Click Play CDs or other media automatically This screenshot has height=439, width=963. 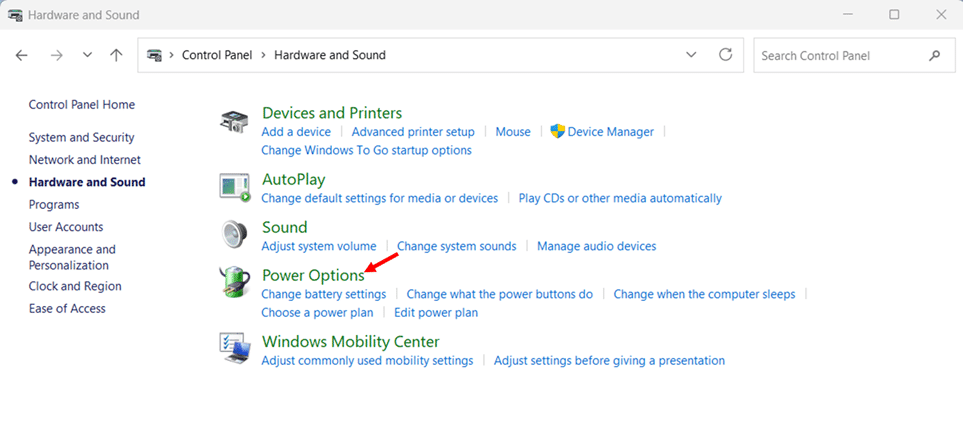(620, 198)
